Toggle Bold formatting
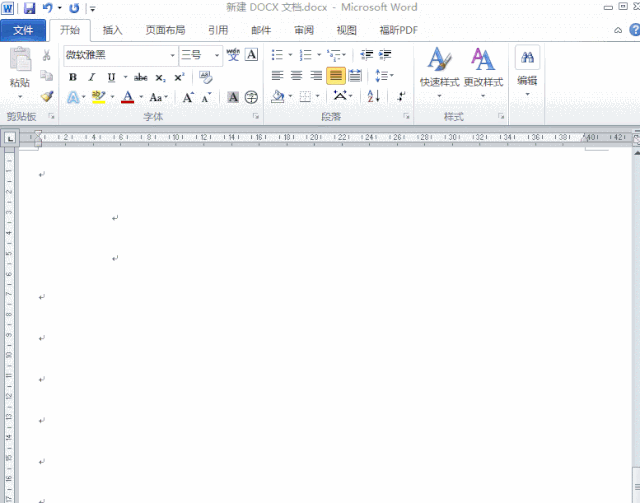This screenshot has height=503, width=640. [73, 77]
